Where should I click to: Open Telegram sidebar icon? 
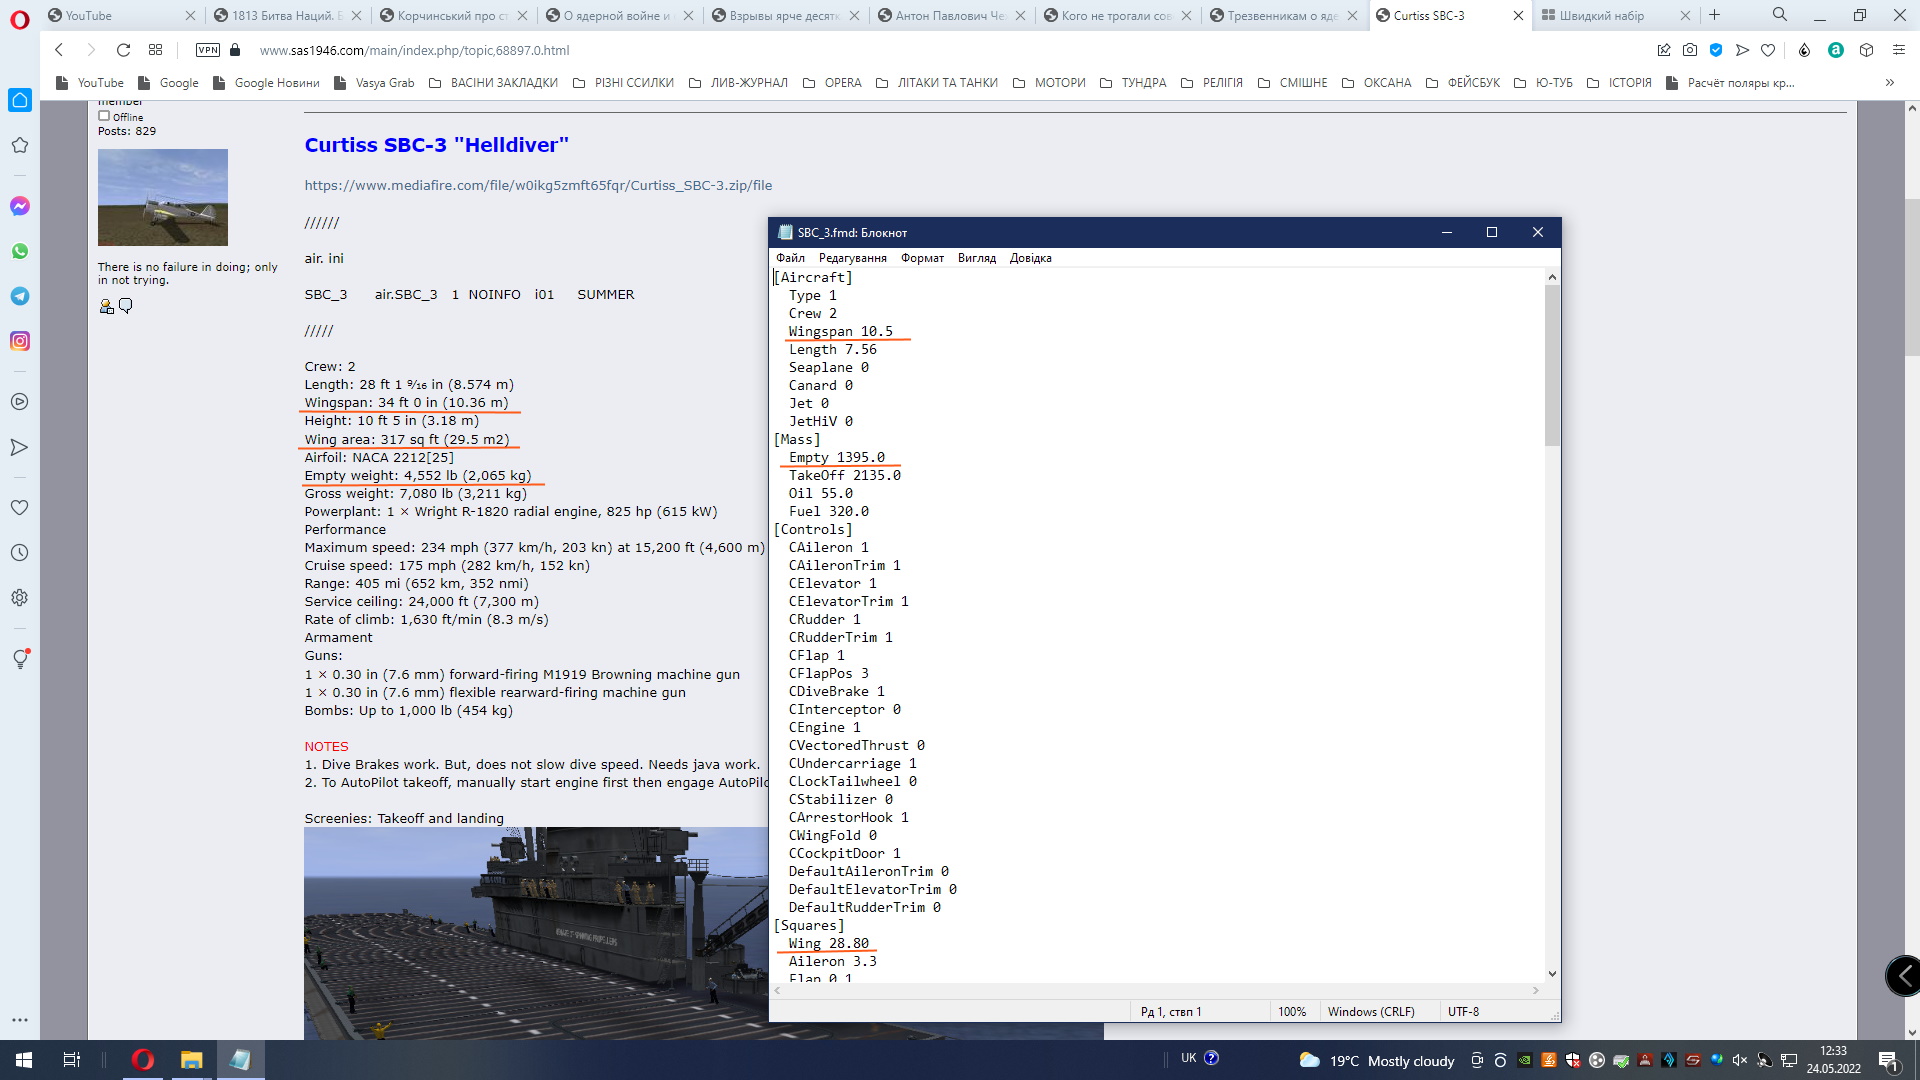pos(20,296)
